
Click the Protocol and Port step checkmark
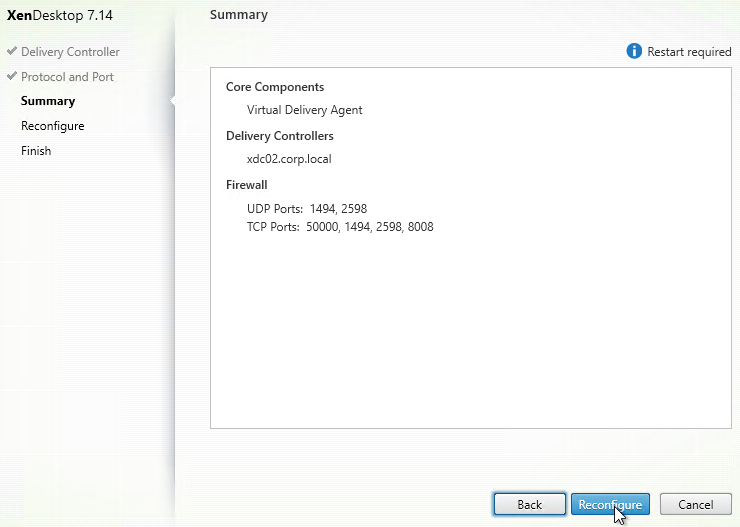pyautogui.click(x=12, y=75)
